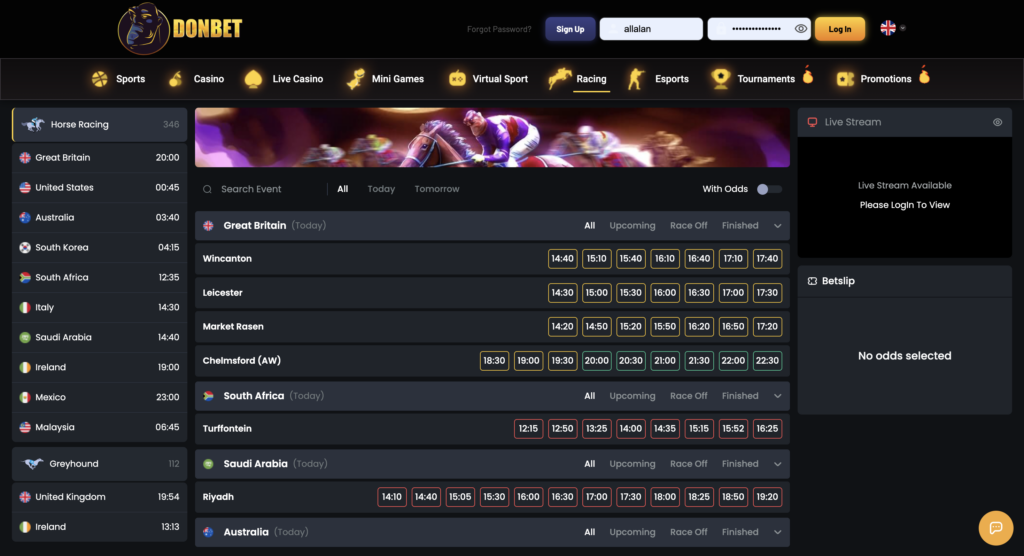Show password with the eye icon
1024x556 pixels.
pos(801,29)
